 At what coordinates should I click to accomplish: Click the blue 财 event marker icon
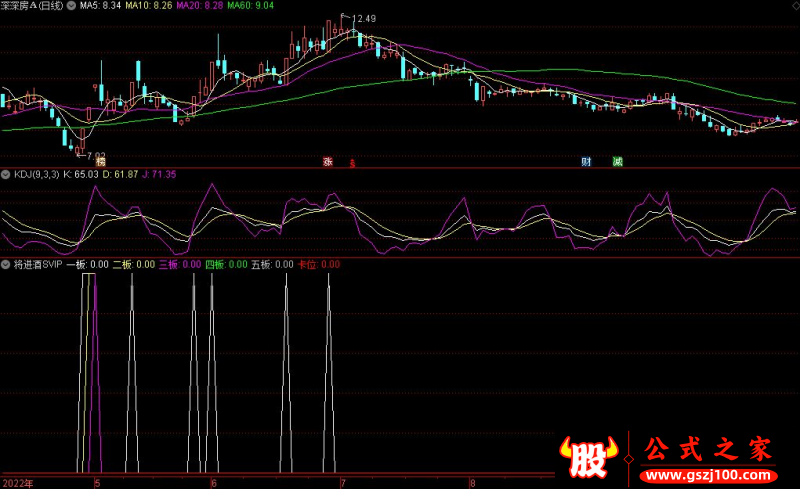pos(587,161)
